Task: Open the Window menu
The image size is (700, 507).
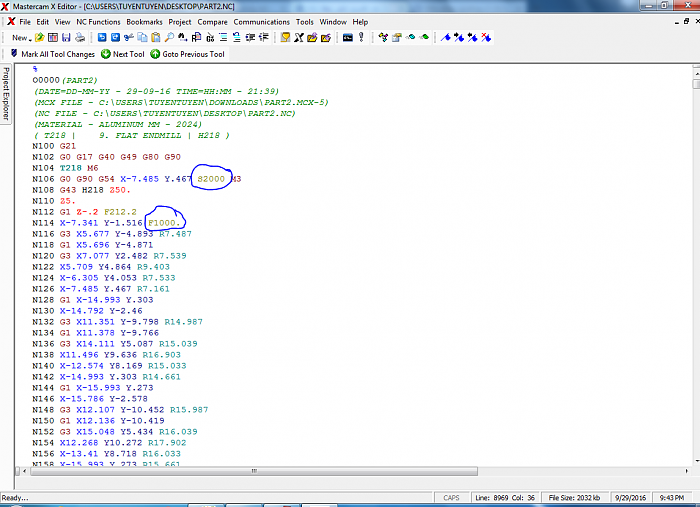Action: click(x=333, y=22)
